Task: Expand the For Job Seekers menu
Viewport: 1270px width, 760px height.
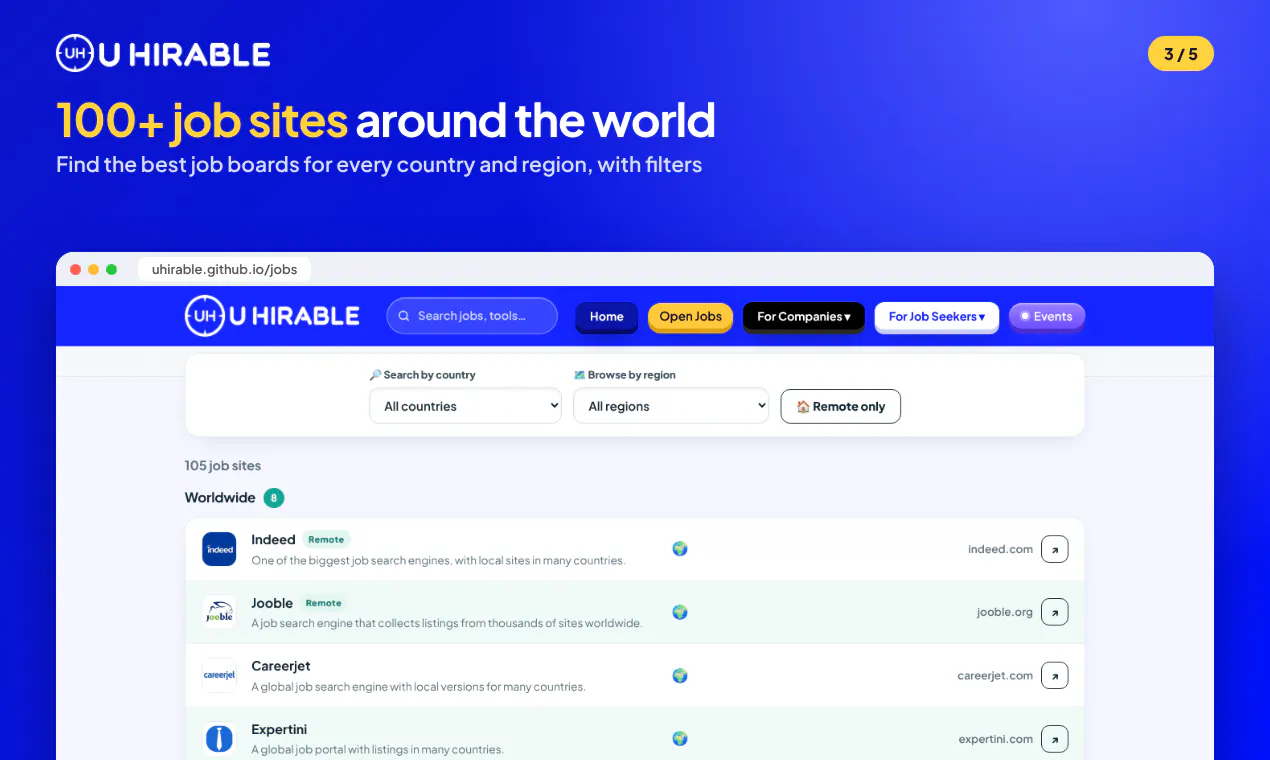Action: (x=937, y=316)
